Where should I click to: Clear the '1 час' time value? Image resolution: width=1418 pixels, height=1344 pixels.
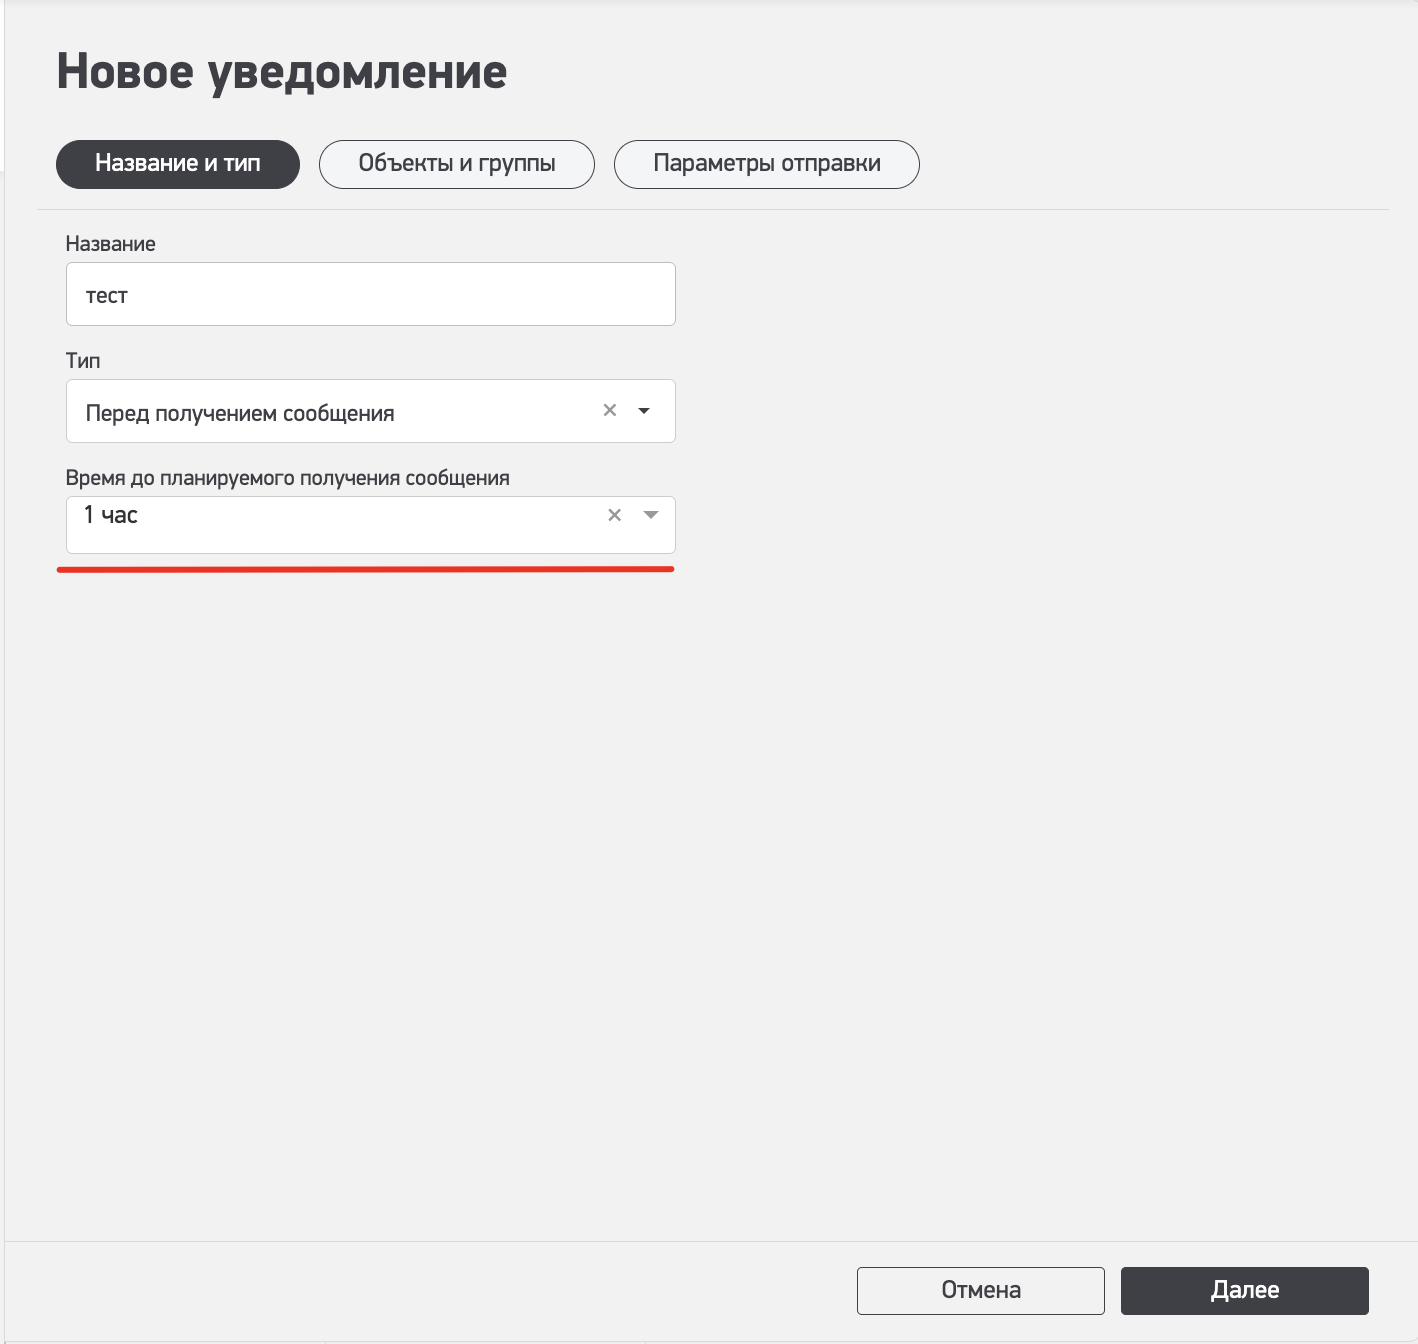pyautogui.click(x=615, y=515)
